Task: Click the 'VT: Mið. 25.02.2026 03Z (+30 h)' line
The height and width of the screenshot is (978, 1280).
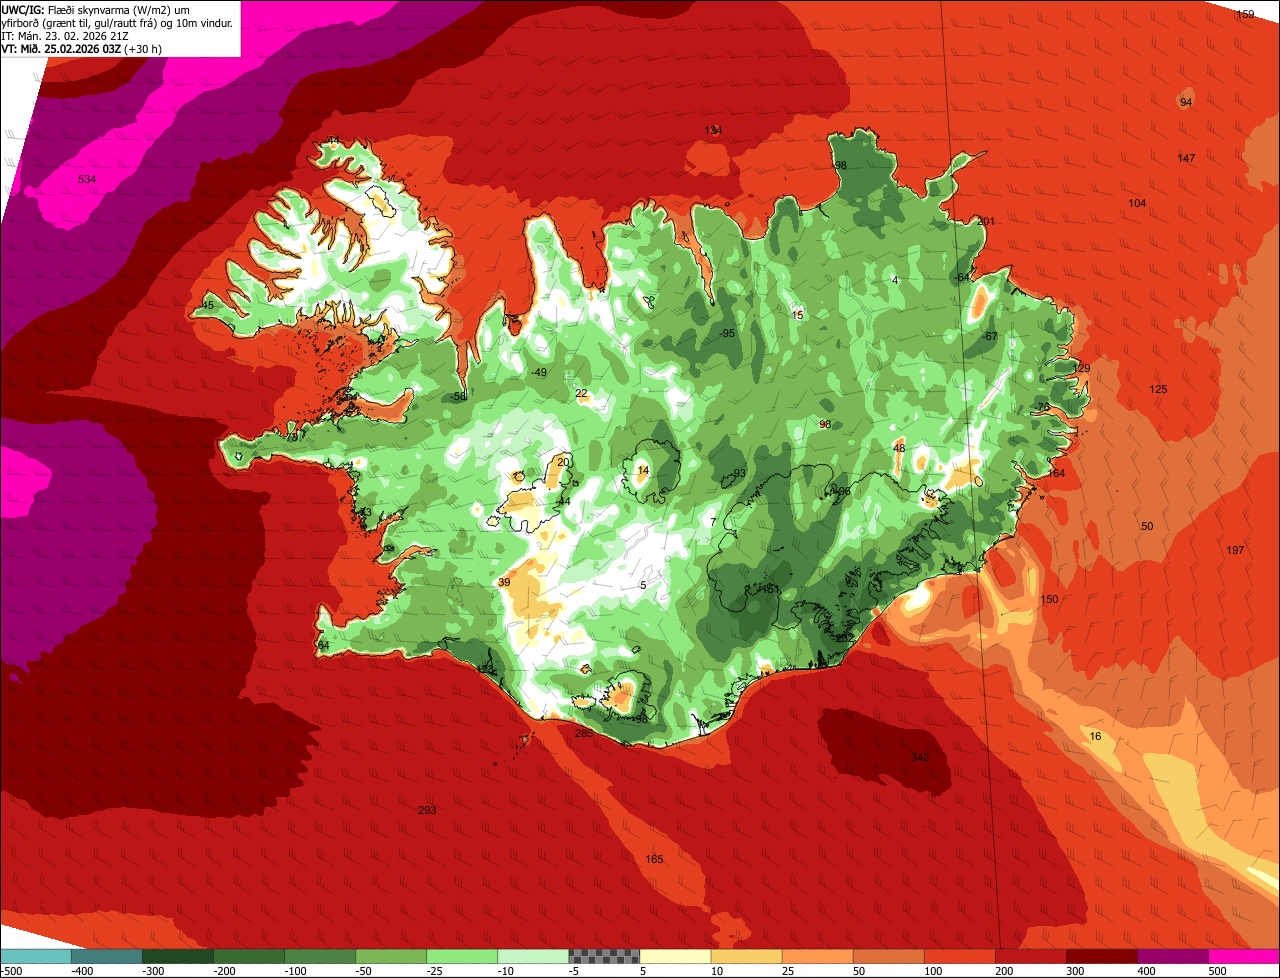Action: 82,48
